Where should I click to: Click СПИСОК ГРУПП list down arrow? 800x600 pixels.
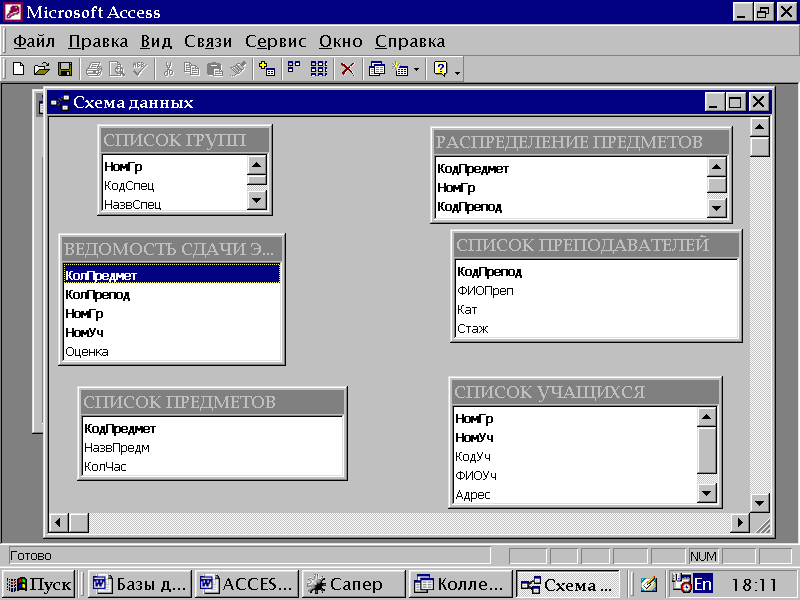tap(256, 200)
